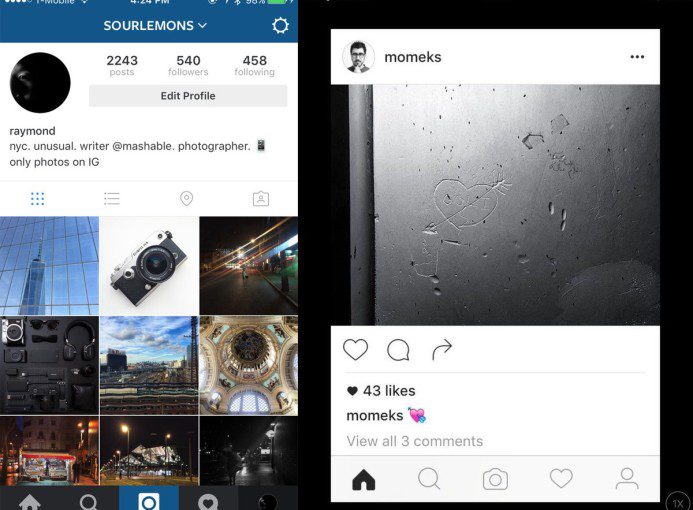This screenshot has height=510, width=693.
Task: Open activity heart in white tab bar
Action: tap(561, 479)
